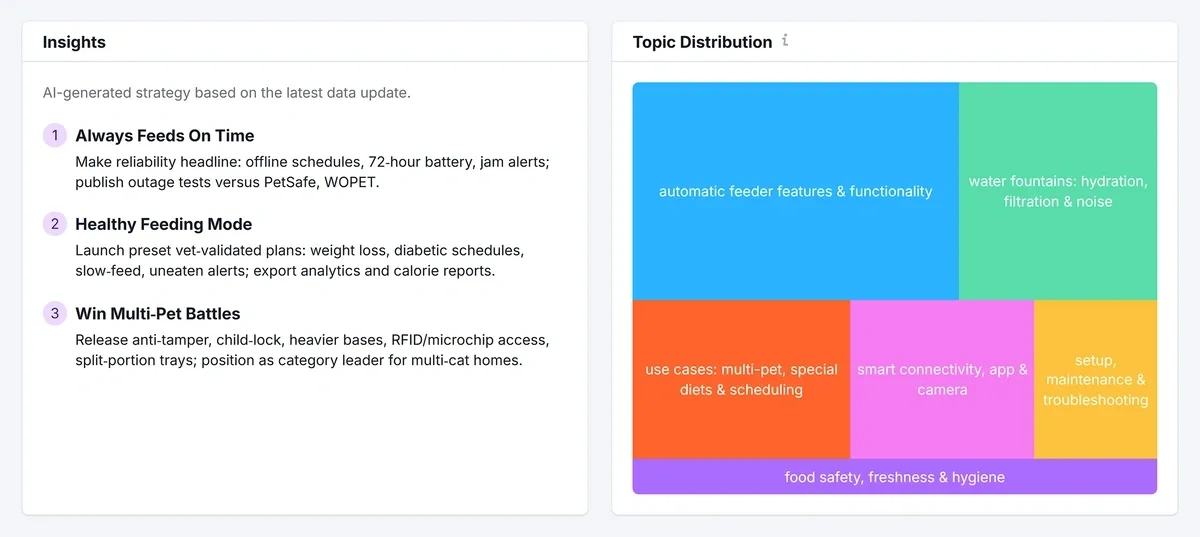Select the yellow setup and maintenance tile

pos(1095,379)
